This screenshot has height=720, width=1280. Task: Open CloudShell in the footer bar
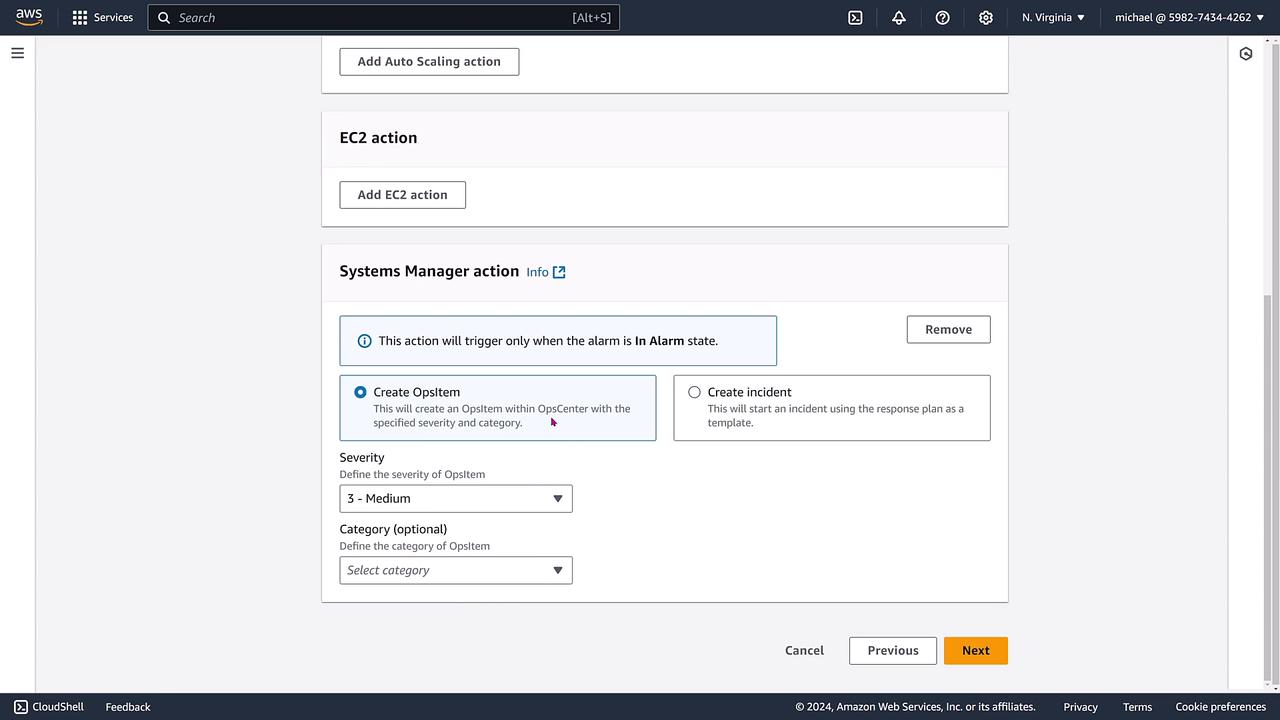pos(49,707)
